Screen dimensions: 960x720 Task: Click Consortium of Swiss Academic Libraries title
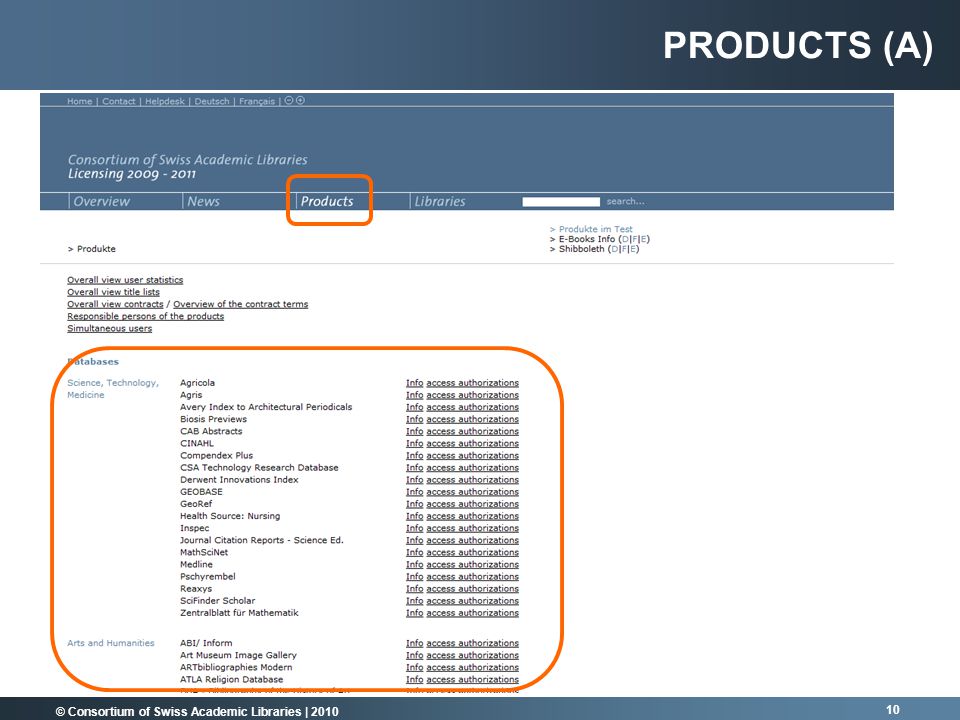(x=187, y=160)
